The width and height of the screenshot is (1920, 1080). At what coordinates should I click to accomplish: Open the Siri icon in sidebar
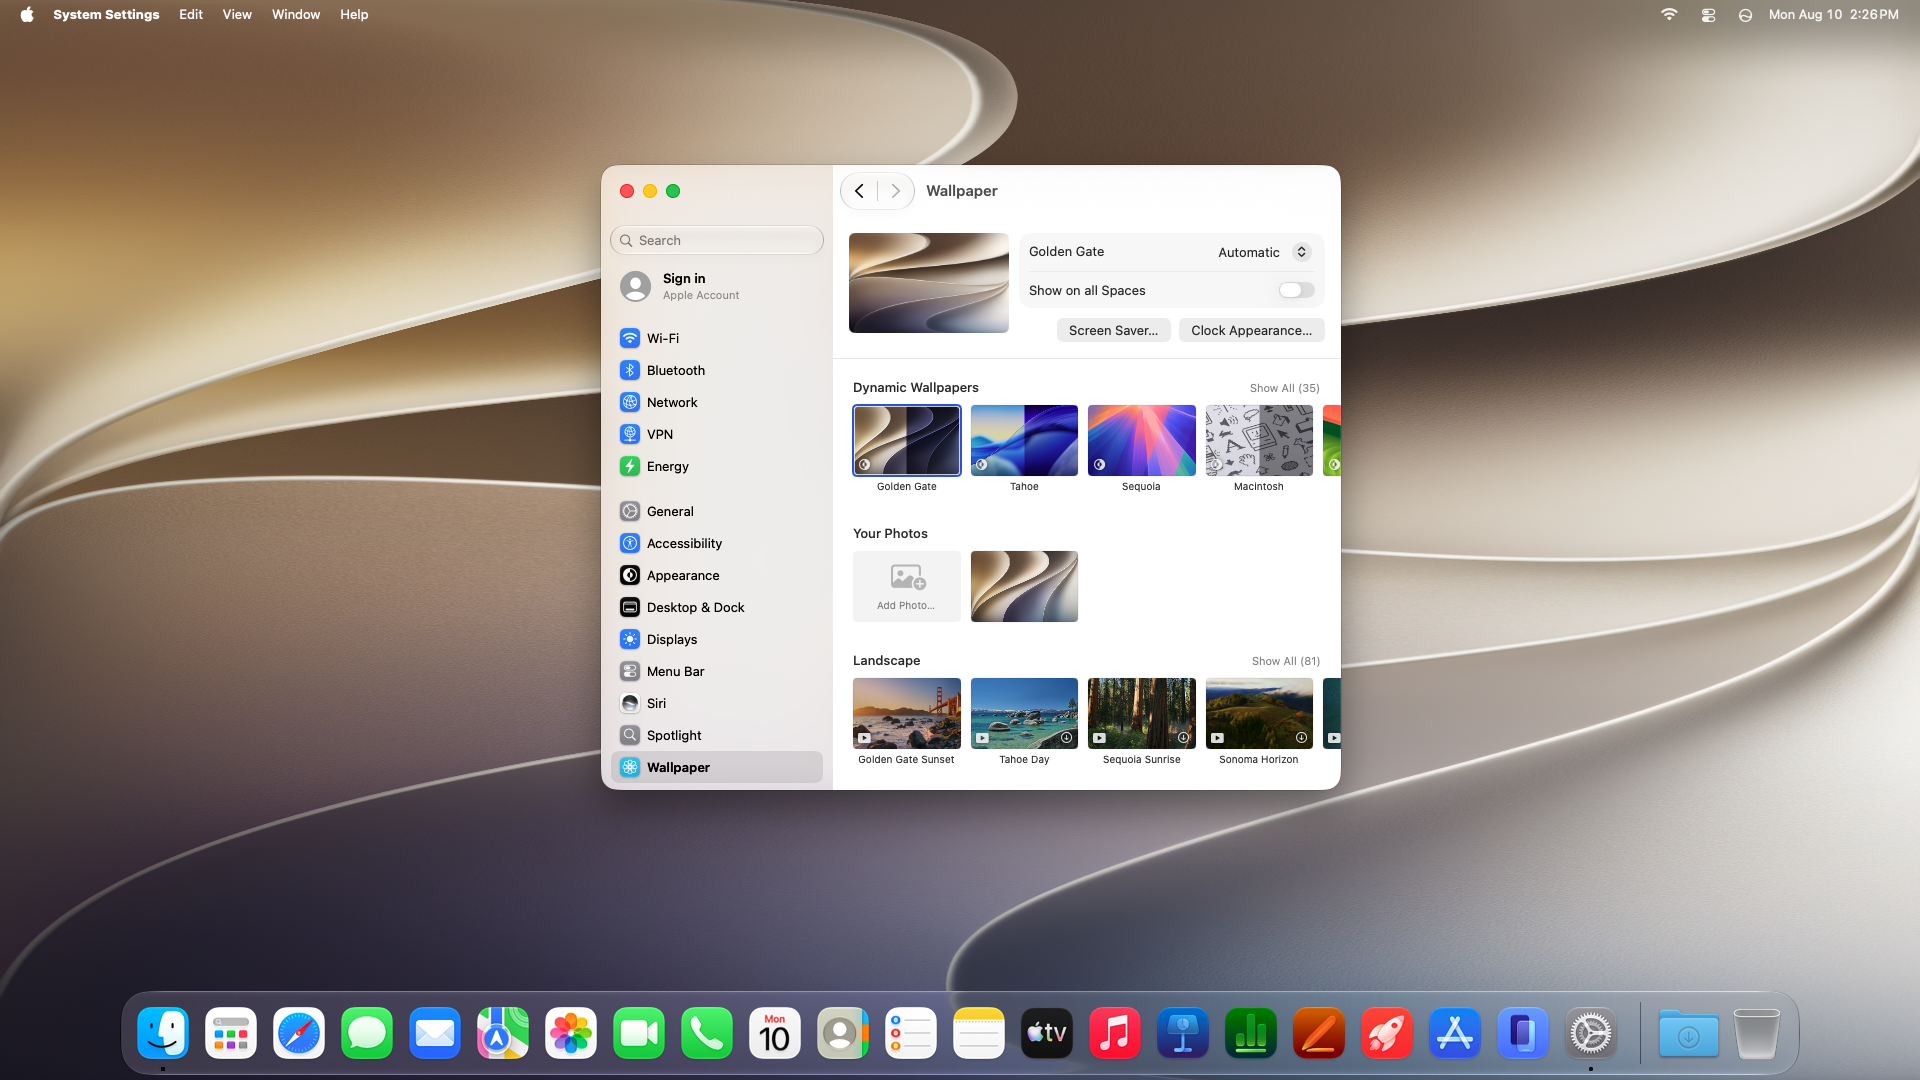click(x=630, y=703)
